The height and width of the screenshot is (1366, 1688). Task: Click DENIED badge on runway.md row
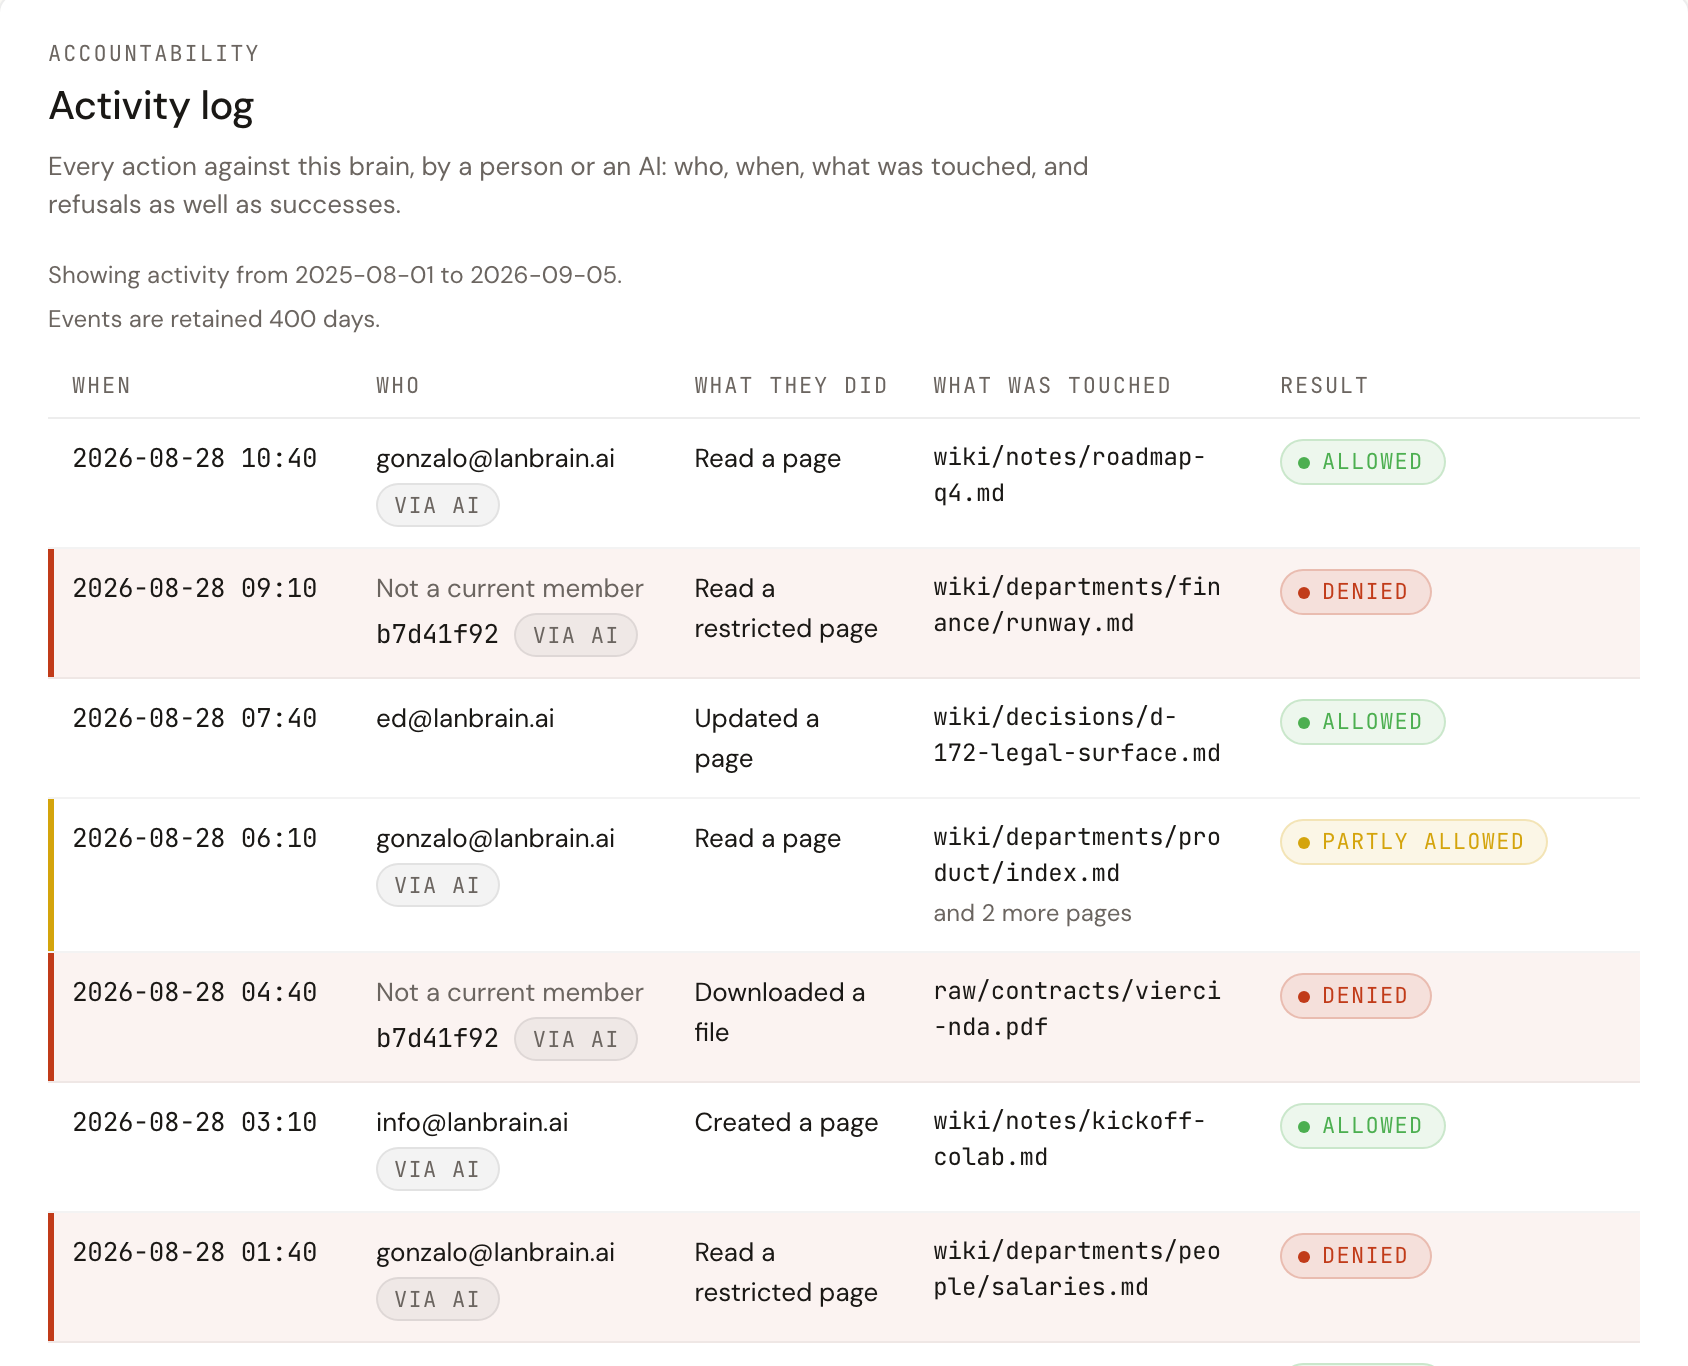1355,592
